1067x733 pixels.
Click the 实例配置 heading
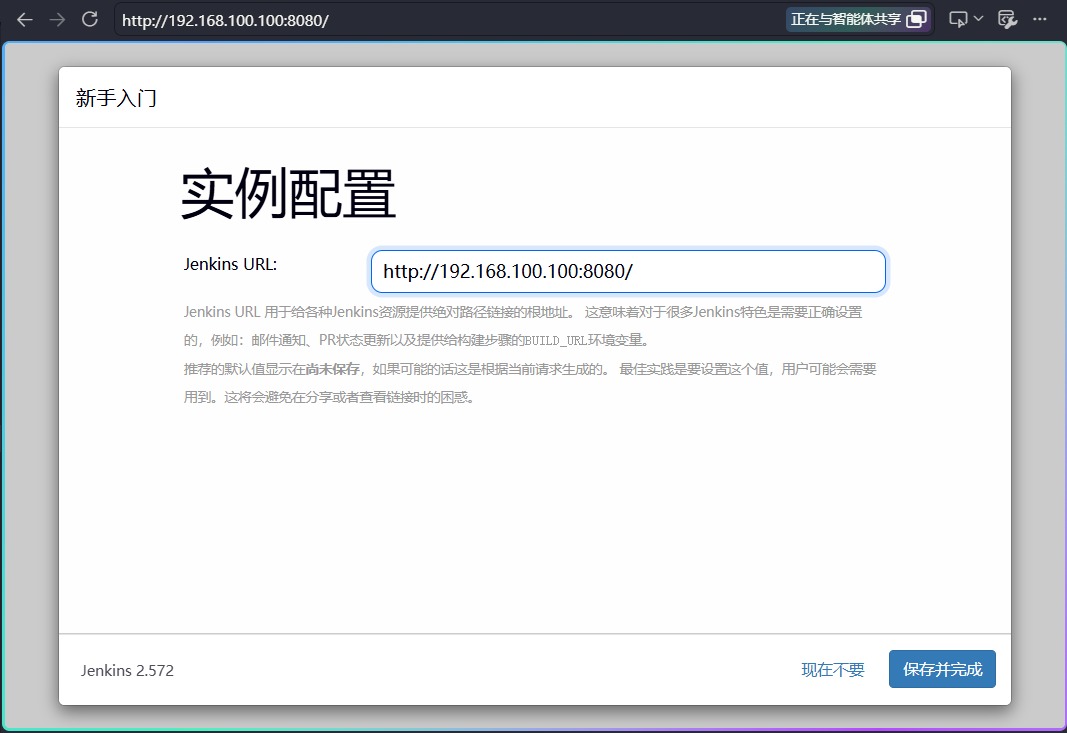[288, 195]
